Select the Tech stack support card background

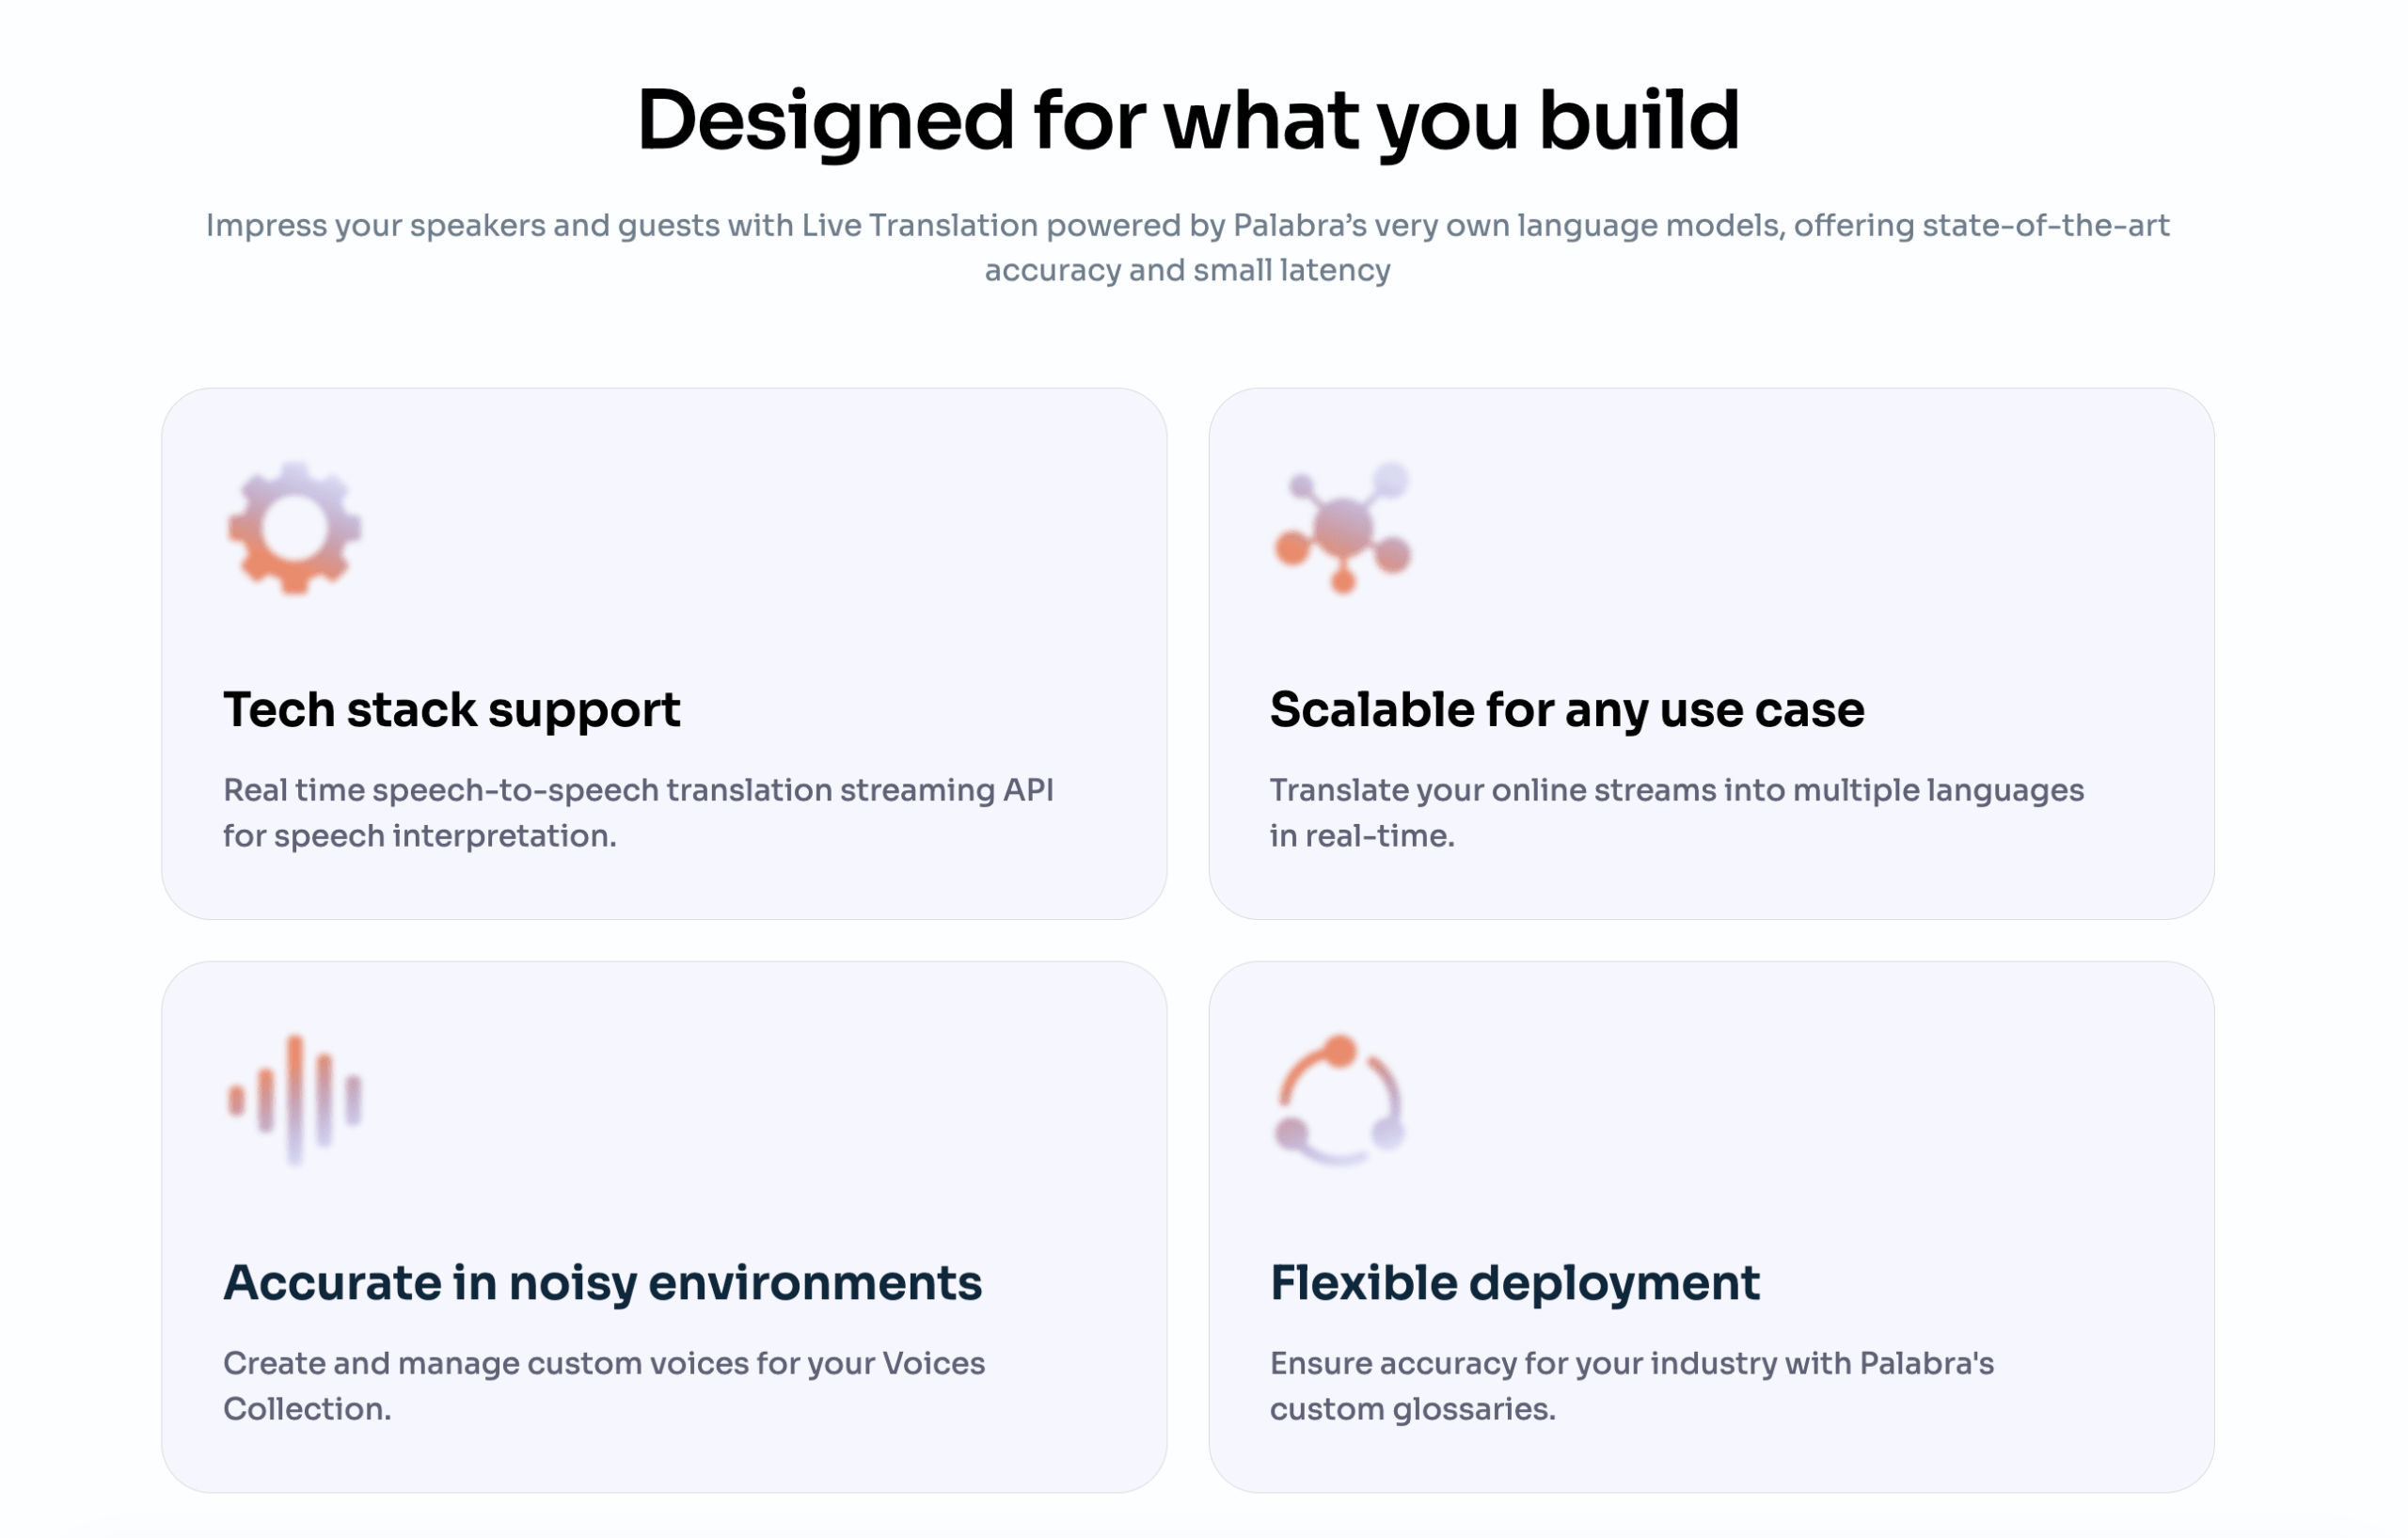tap(664, 654)
